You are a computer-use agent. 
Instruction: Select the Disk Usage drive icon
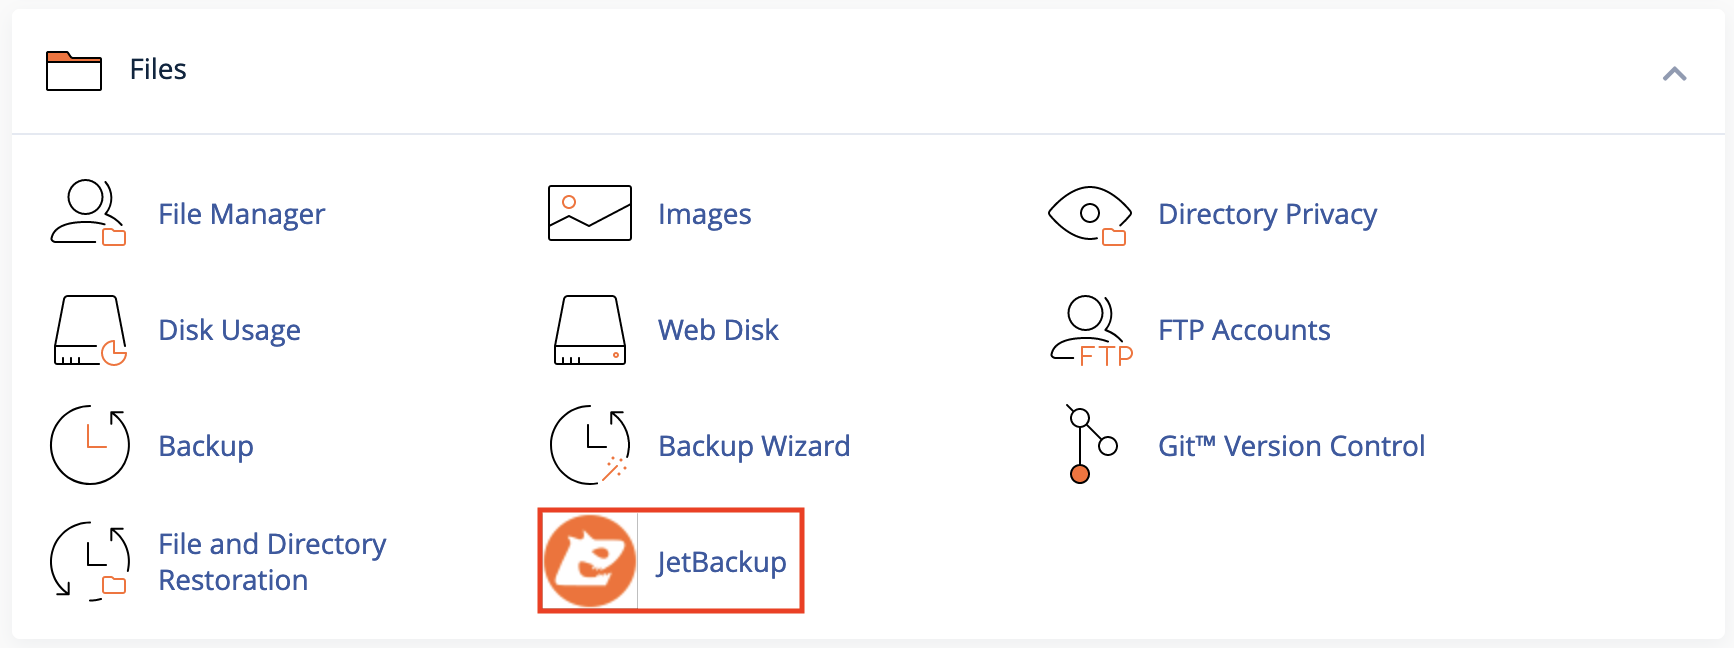[x=90, y=330]
